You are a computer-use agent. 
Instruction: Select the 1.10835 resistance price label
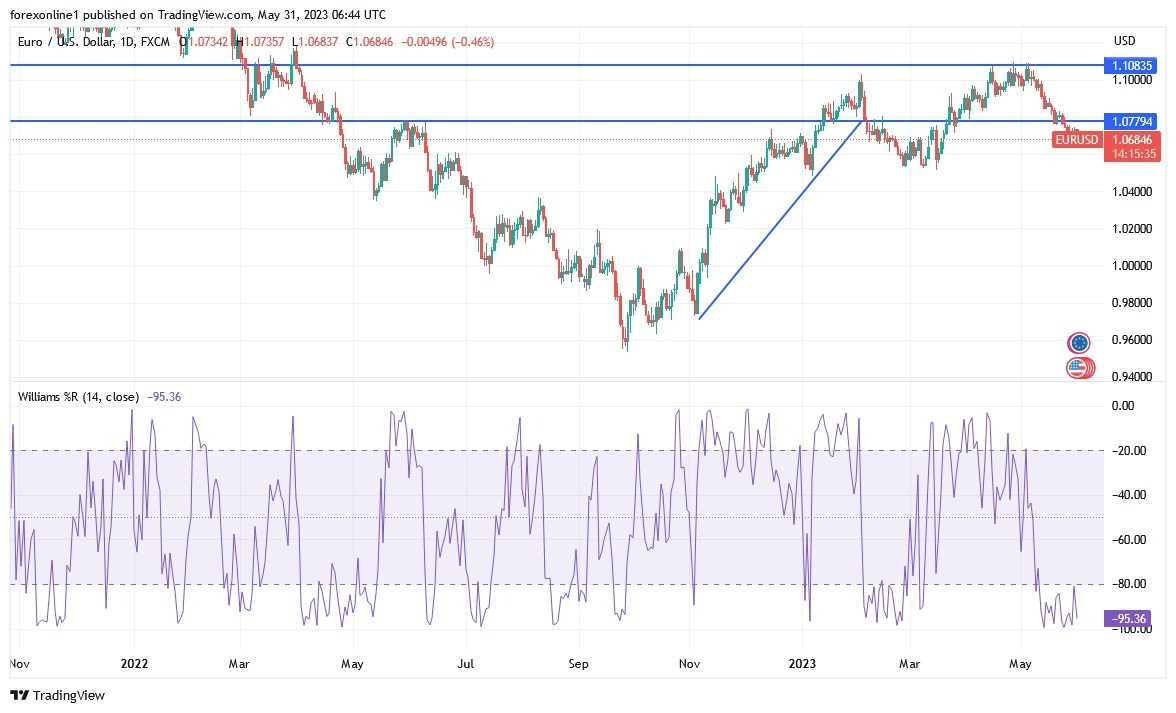[x=1131, y=65]
